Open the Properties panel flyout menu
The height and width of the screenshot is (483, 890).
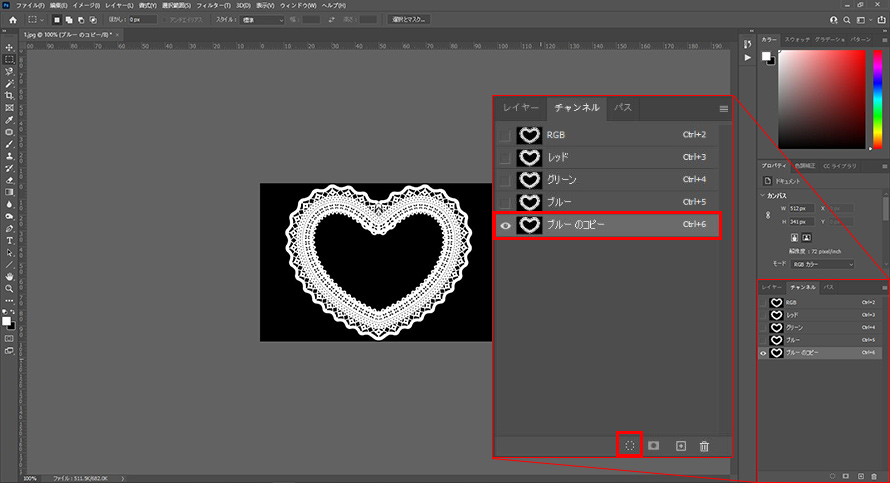884,166
